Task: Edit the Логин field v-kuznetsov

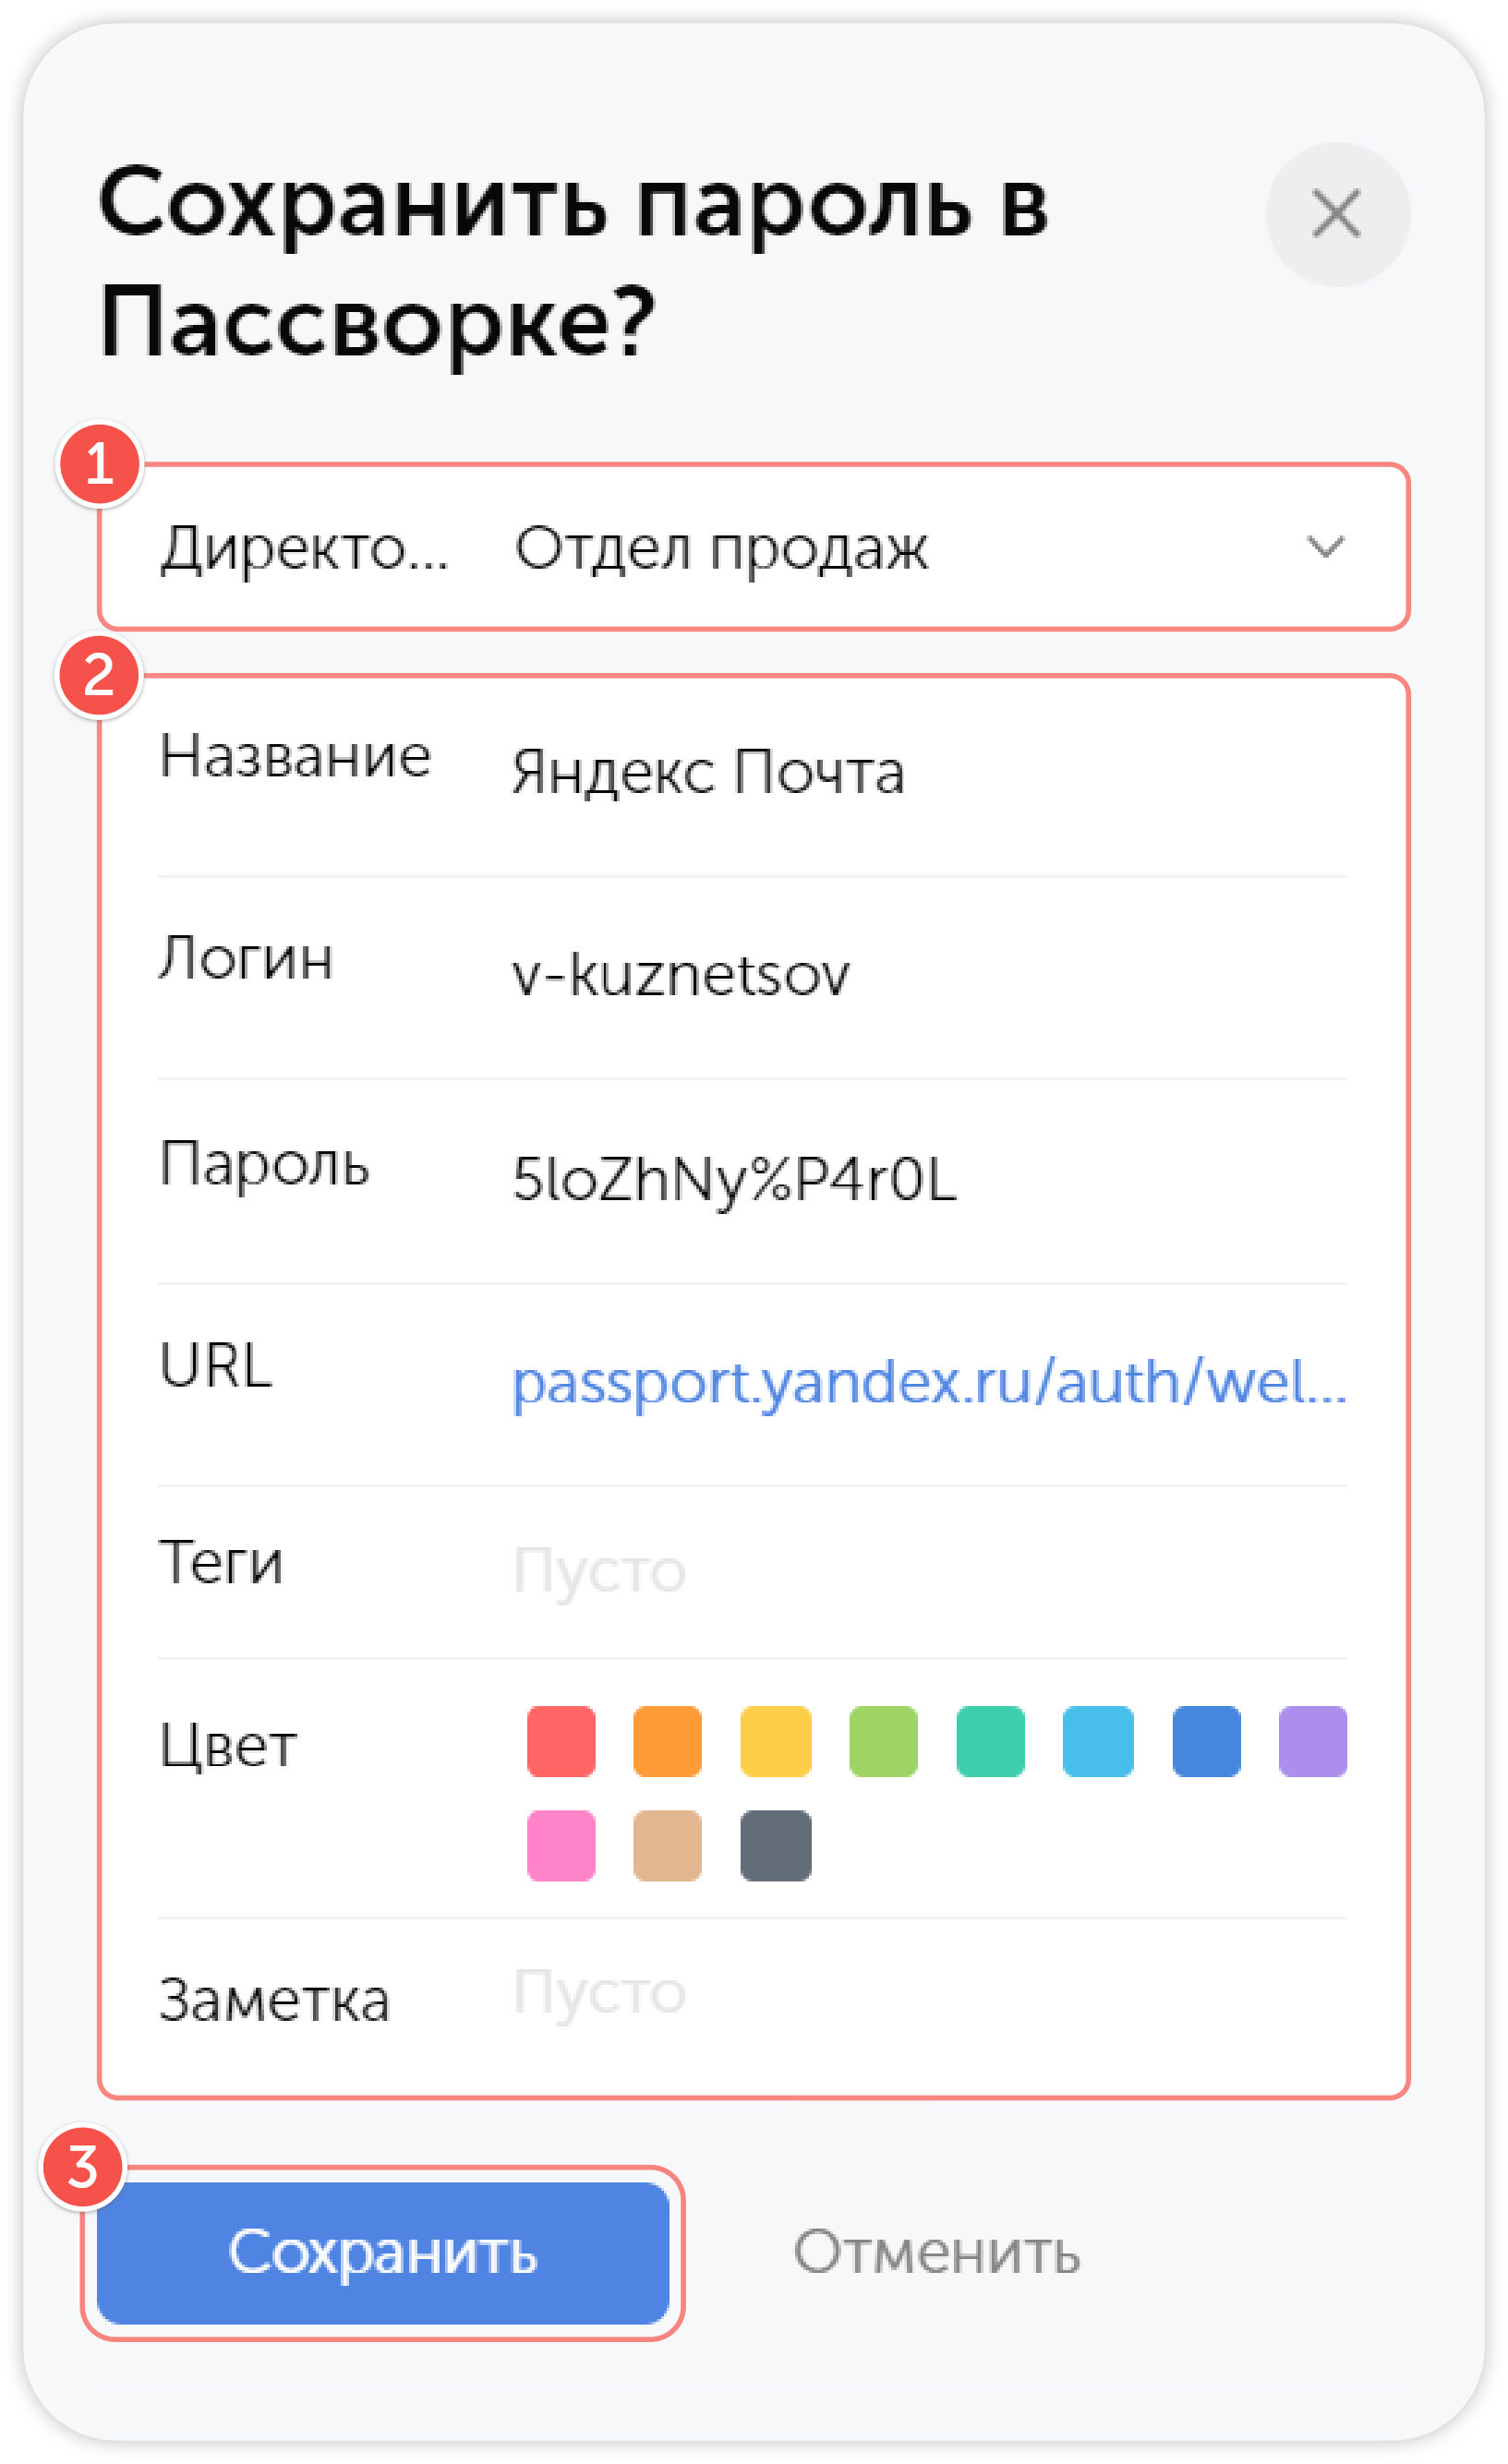Action: coord(680,975)
